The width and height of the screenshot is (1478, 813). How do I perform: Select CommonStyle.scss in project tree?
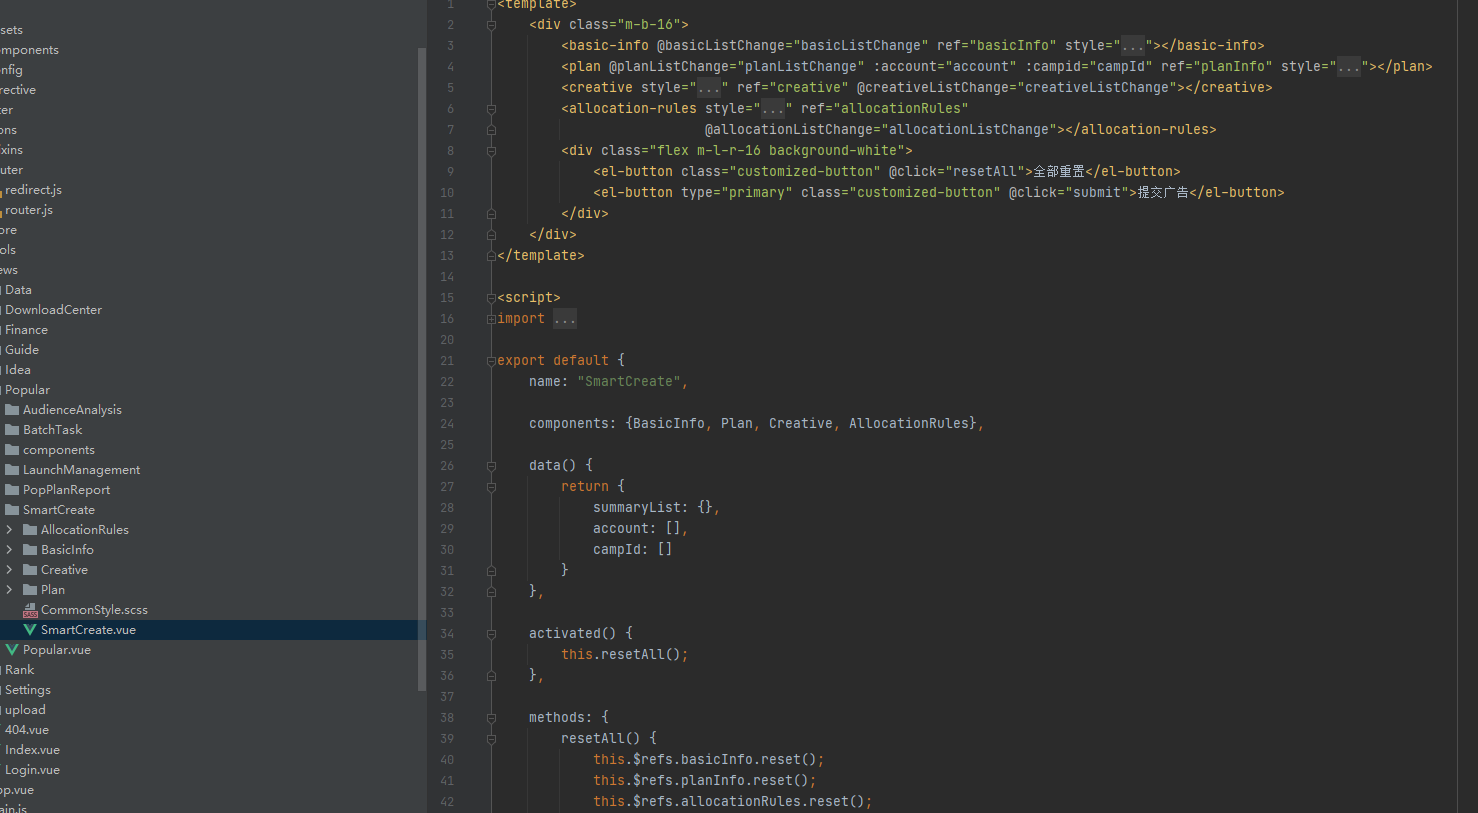click(x=94, y=610)
